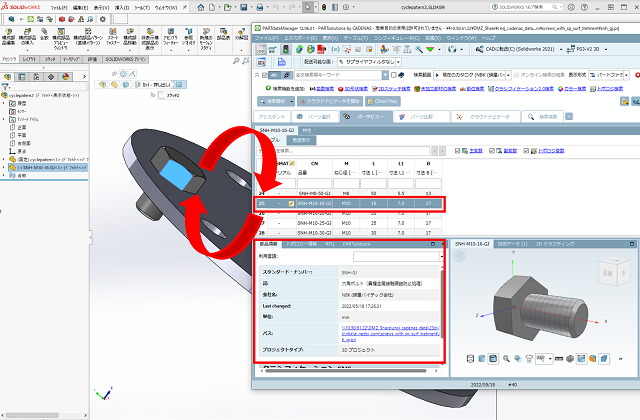640x420 pixels.
Task: Toggle the first variables checkbox above table
Action: (458, 151)
